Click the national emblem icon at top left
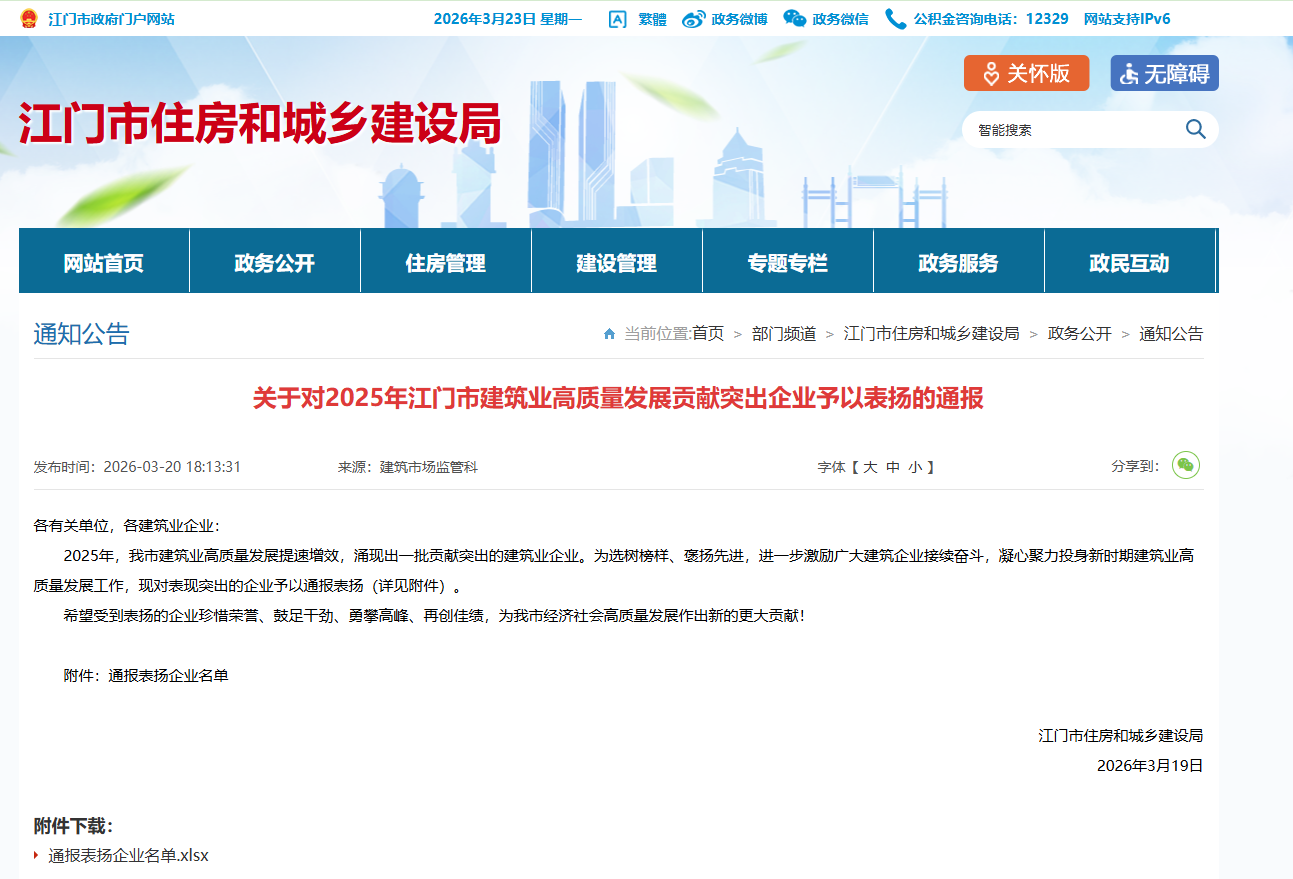Image resolution: width=1293 pixels, height=879 pixels. click(28, 18)
